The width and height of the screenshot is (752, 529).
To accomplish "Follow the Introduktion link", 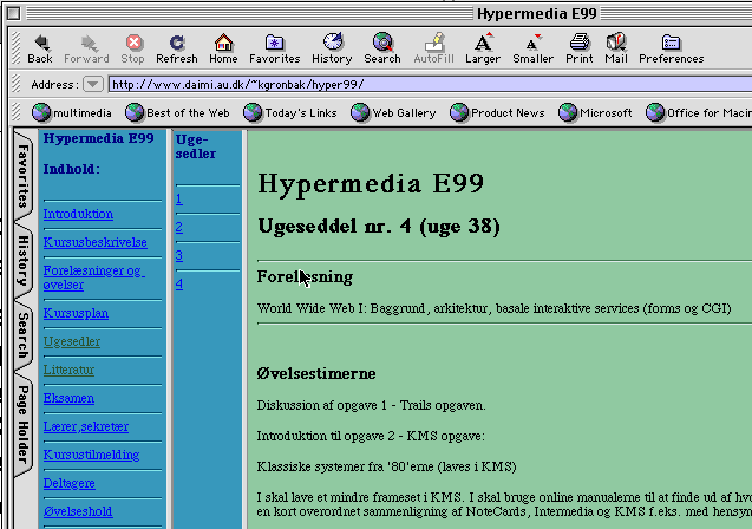I will click(x=78, y=214).
